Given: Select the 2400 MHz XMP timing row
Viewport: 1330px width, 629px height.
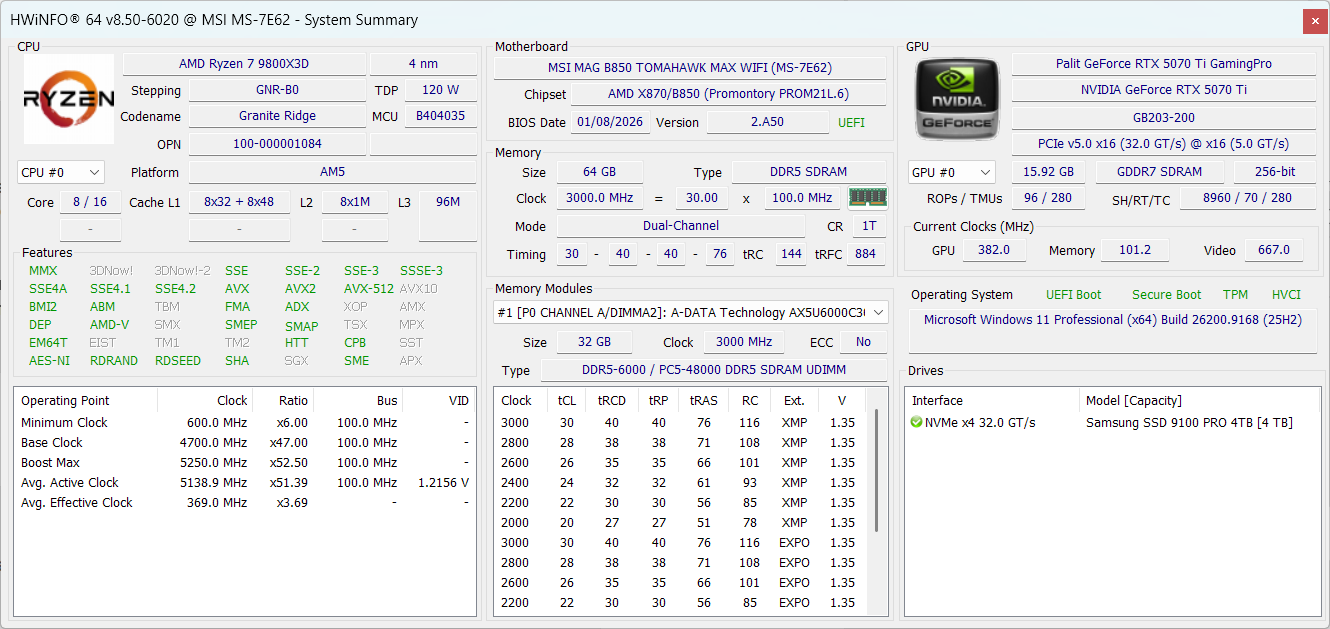Looking at the screenshot, I should (x=680, y=483).
